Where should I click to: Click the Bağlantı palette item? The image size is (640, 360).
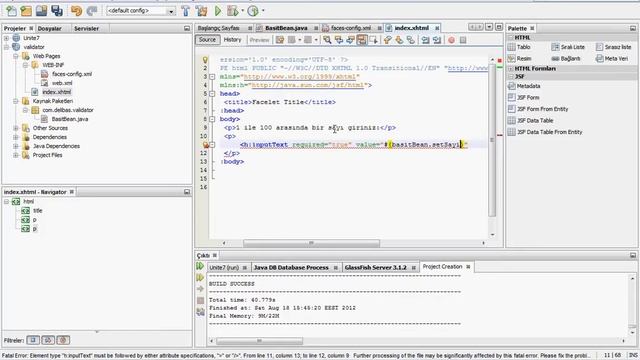click(566, 58)
